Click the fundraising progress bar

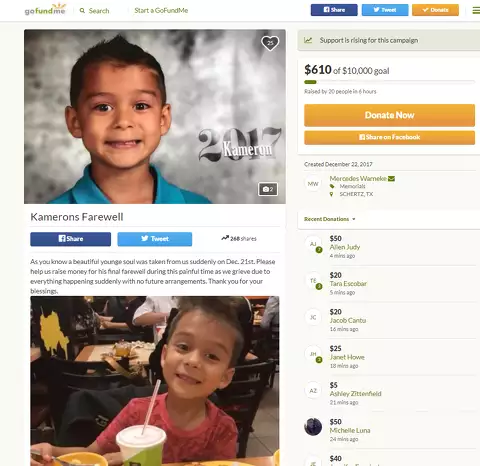tap(389, 82)
